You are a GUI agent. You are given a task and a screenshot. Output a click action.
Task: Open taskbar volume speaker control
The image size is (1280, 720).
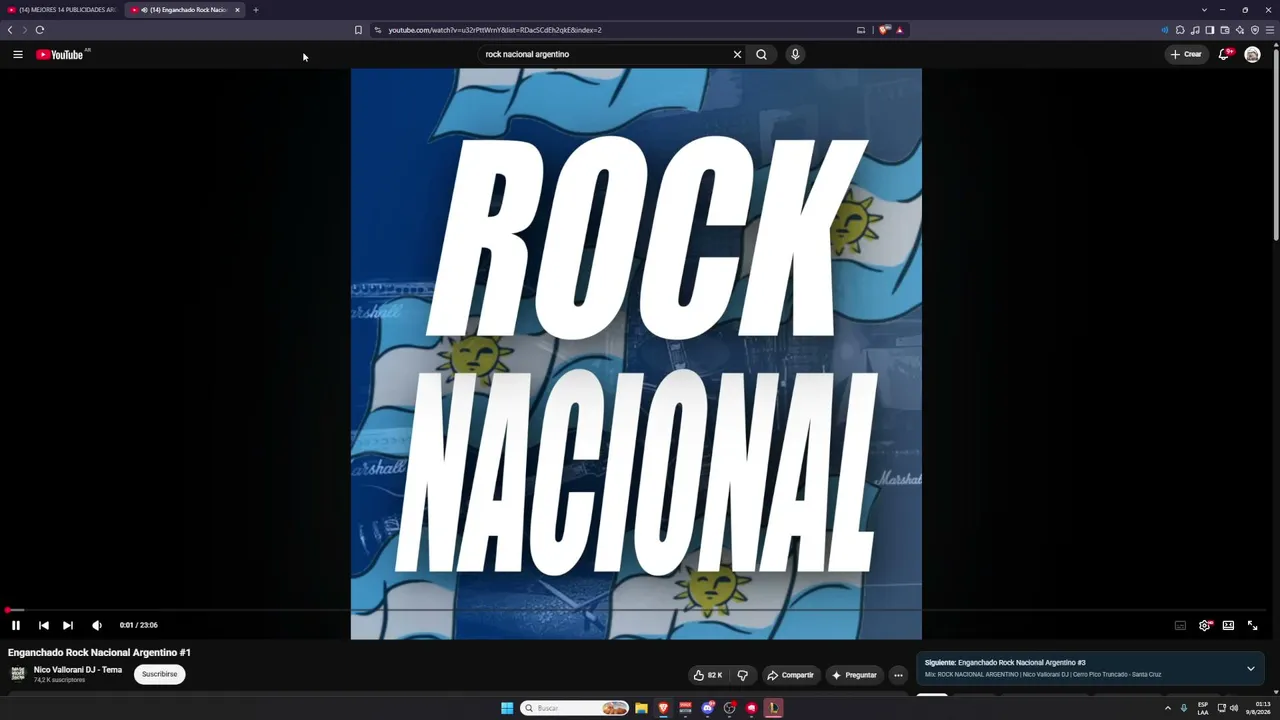pyautogui.click(x=1234, y=708)
